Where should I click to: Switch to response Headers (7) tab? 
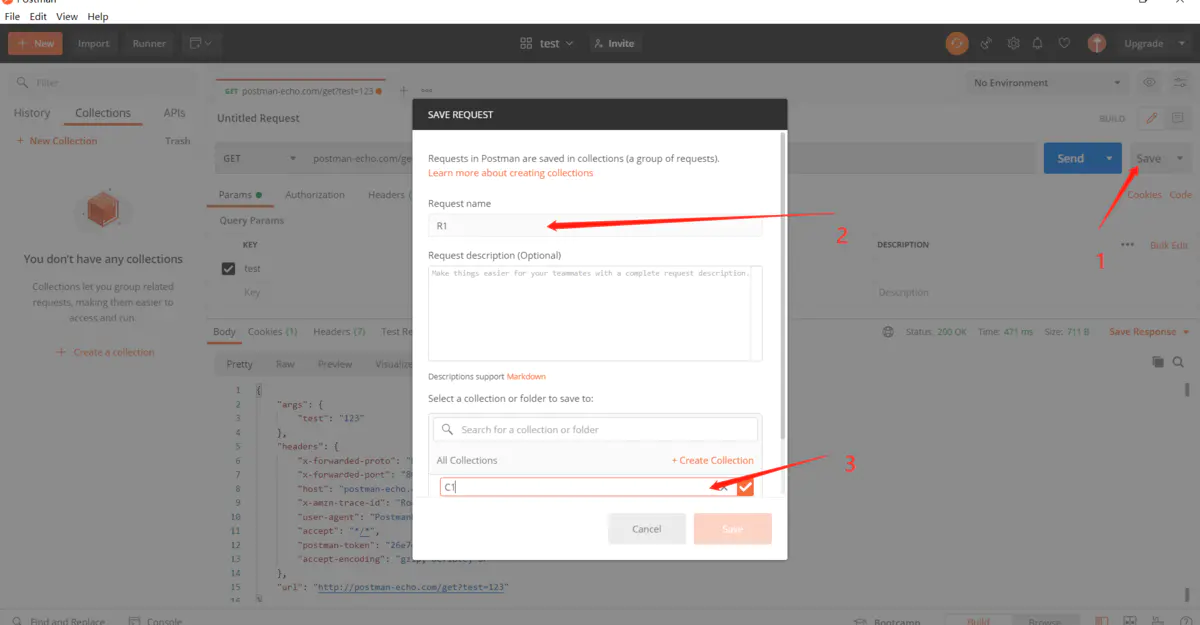coord(339,332)
